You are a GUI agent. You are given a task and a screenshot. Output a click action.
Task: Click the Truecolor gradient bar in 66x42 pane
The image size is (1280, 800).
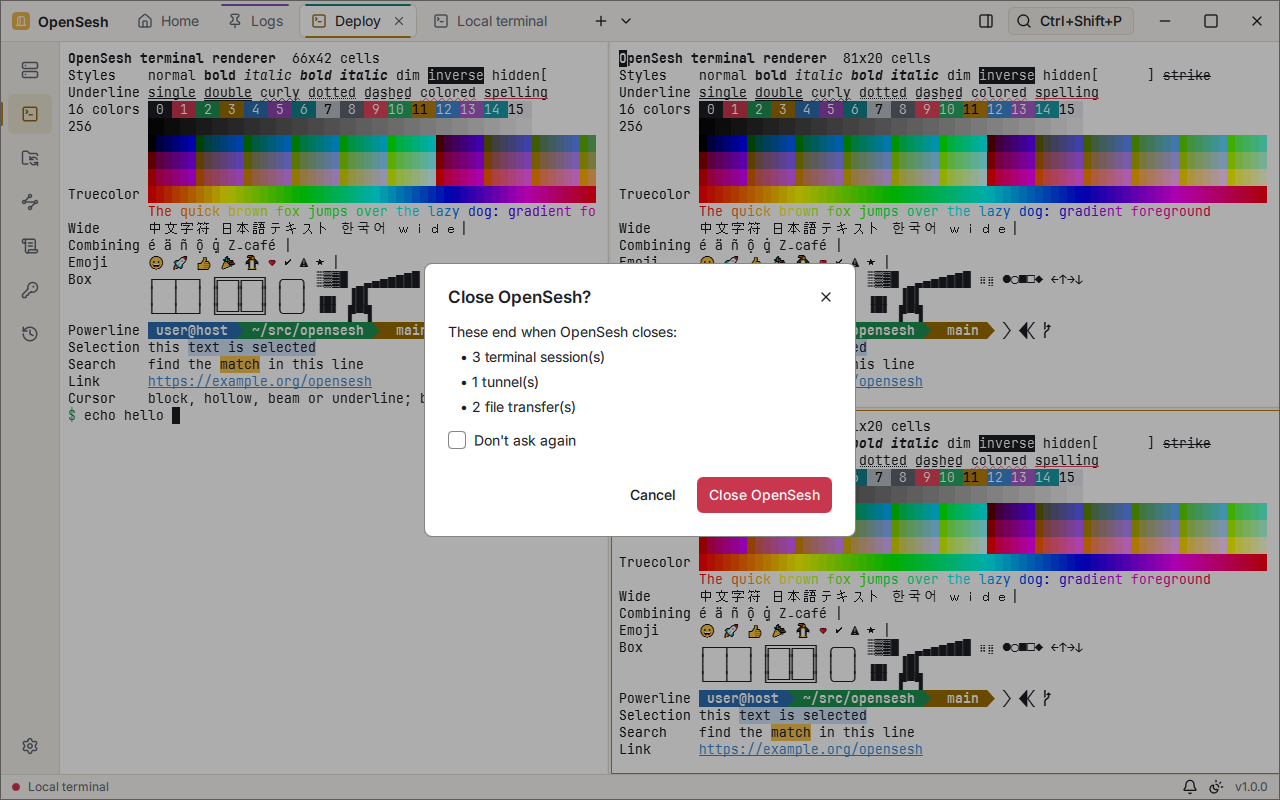pos(372,194)
